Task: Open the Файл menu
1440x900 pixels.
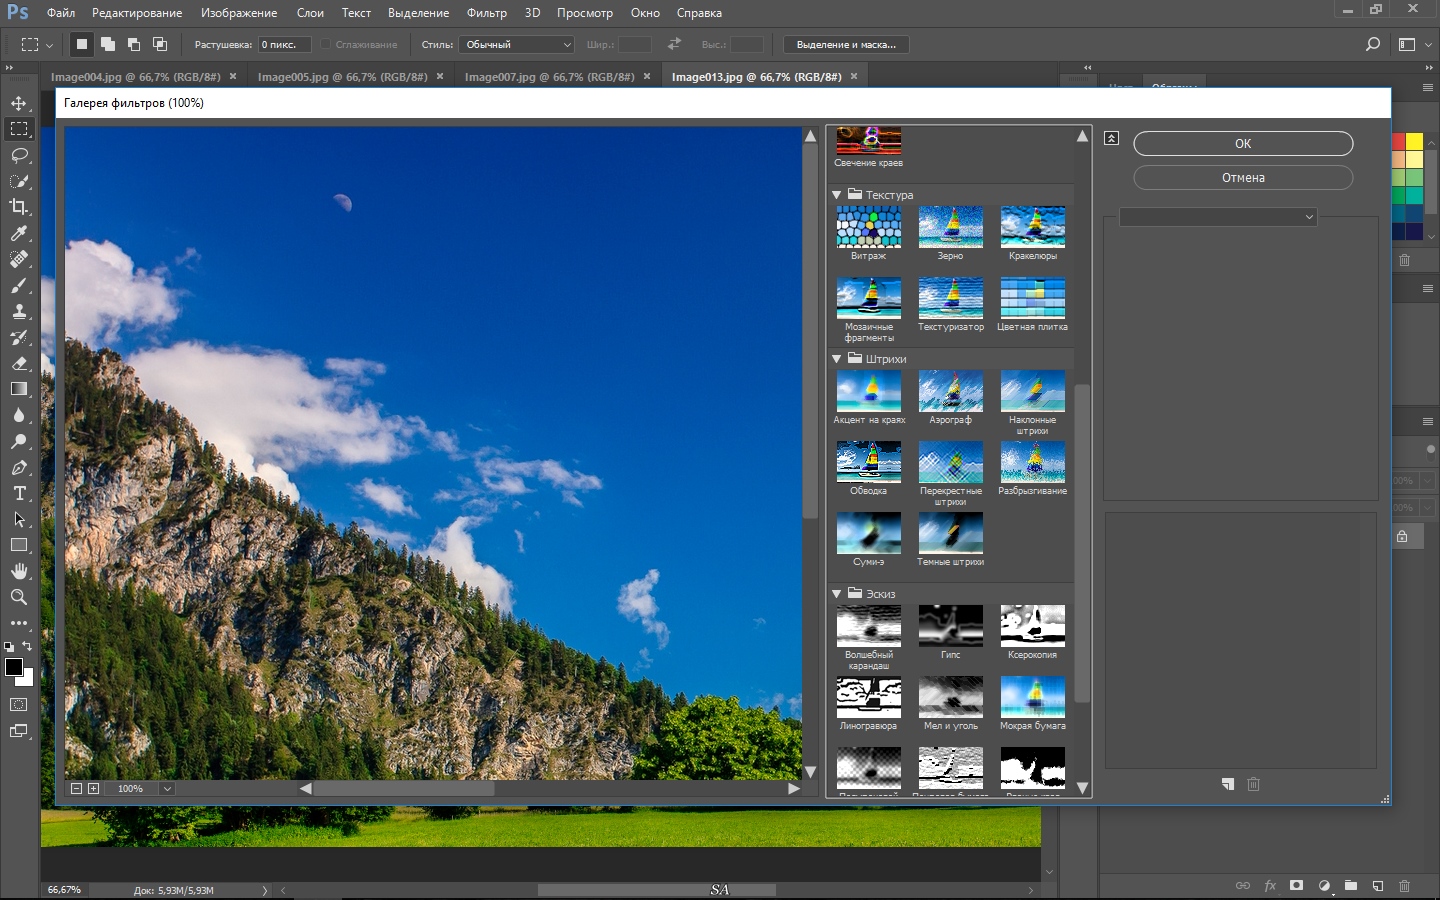Action: click(x=61, y=13)
